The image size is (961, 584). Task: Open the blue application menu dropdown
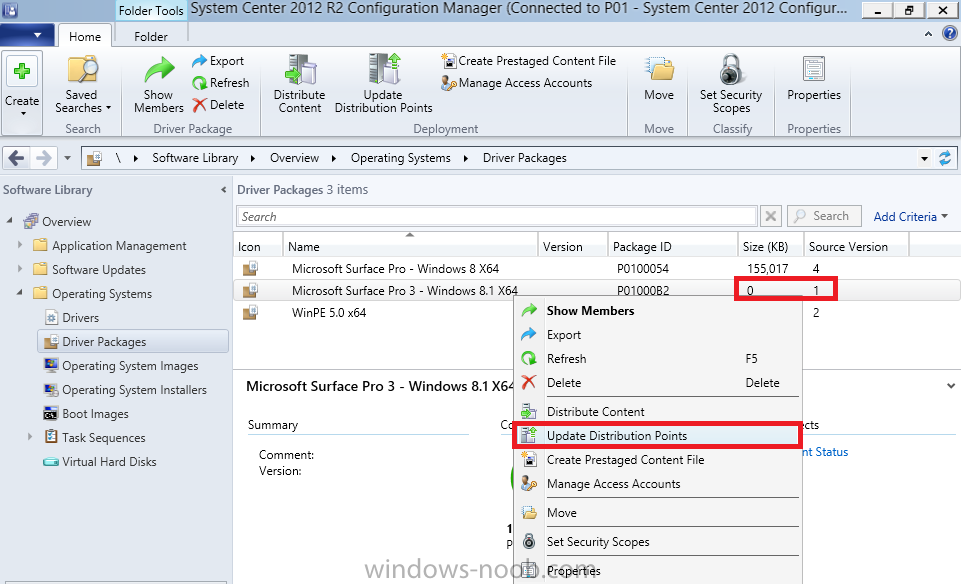click(27, 35)
